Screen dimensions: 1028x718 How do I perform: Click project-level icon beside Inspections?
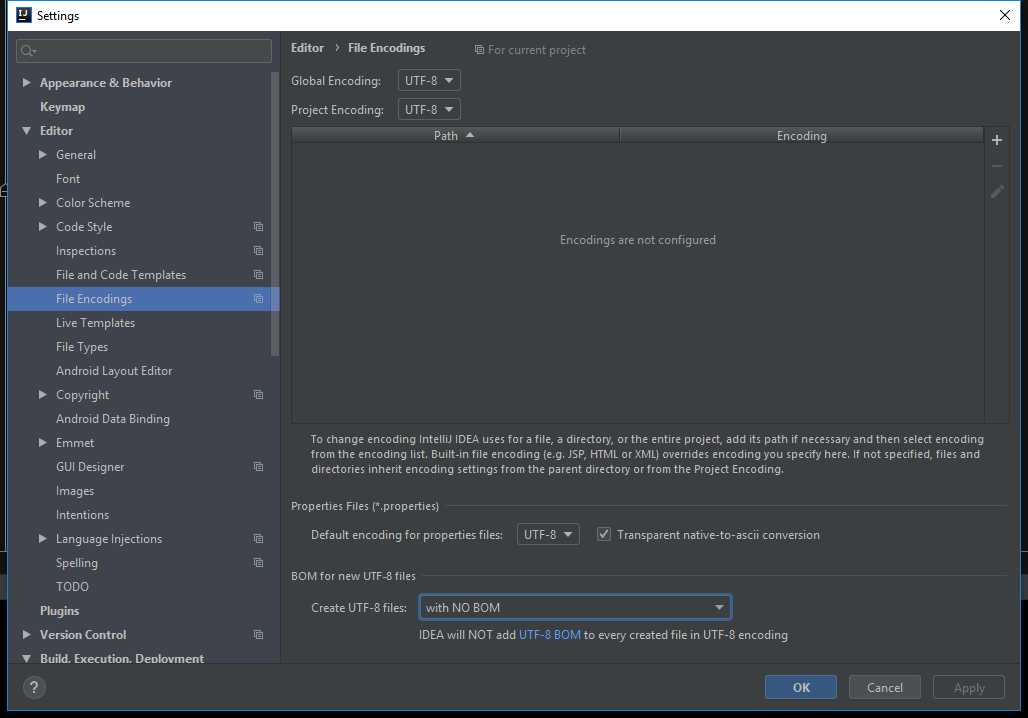click(258, 250)
